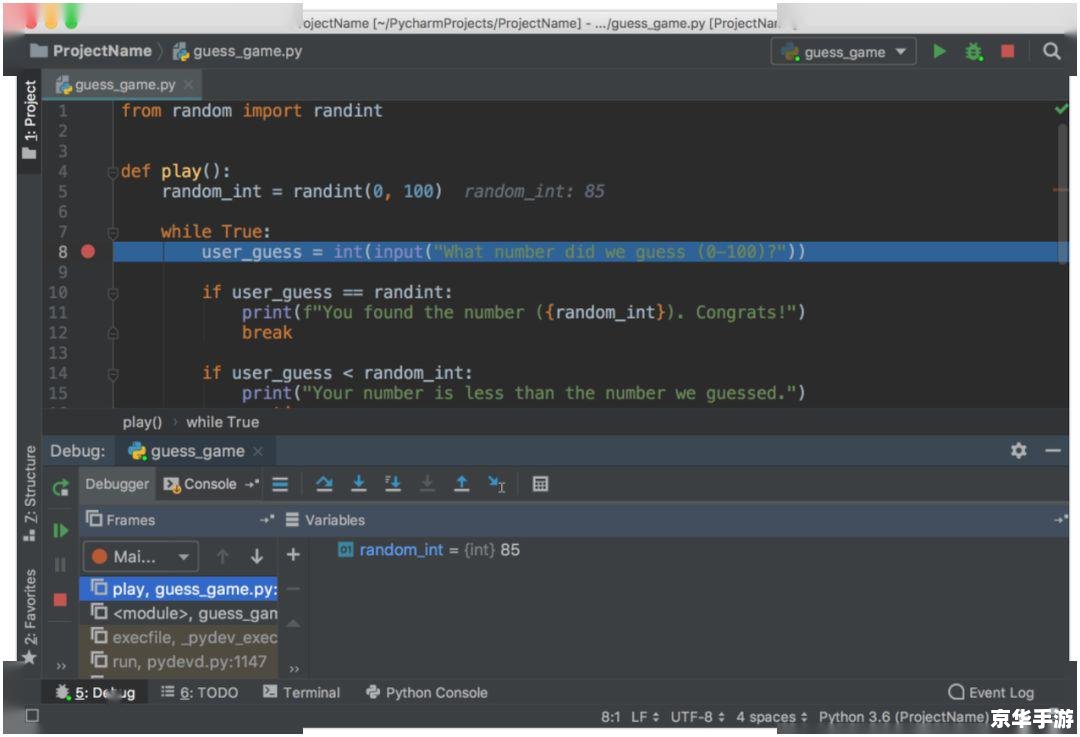Screen dimensions: 1080x737
Task: Click guess_game.py in the navigation breadcrumb
Action: [238, 51]
